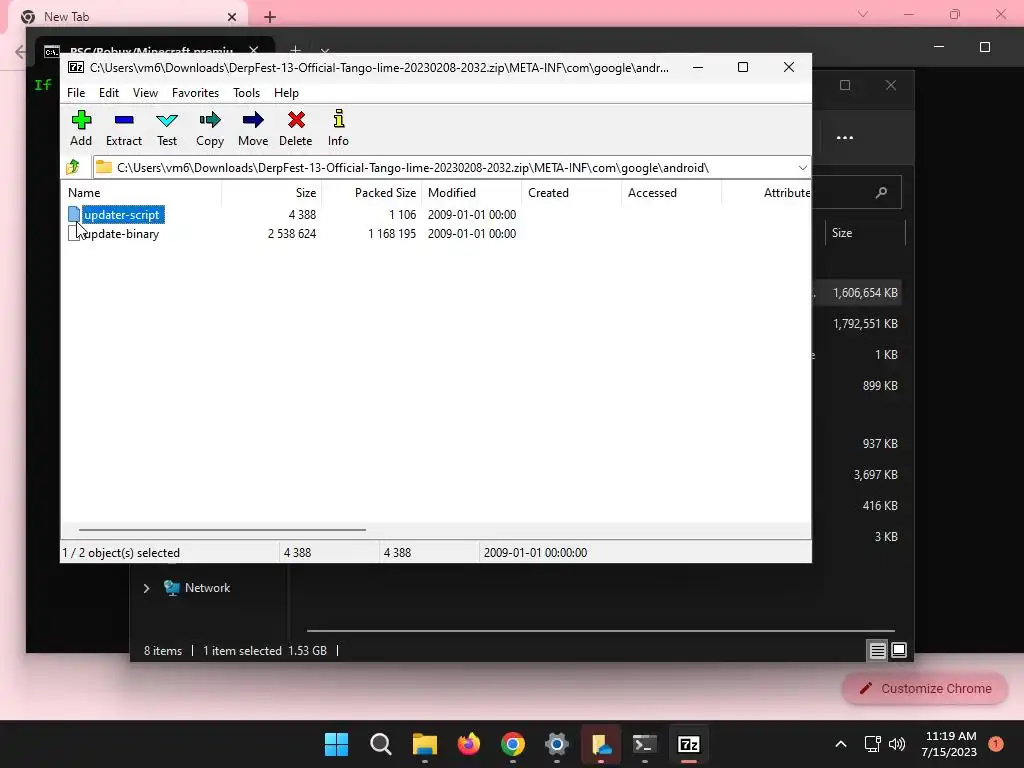Expand the address path dropdown
The image size is (1024, 768).
(x=802, y=168)
